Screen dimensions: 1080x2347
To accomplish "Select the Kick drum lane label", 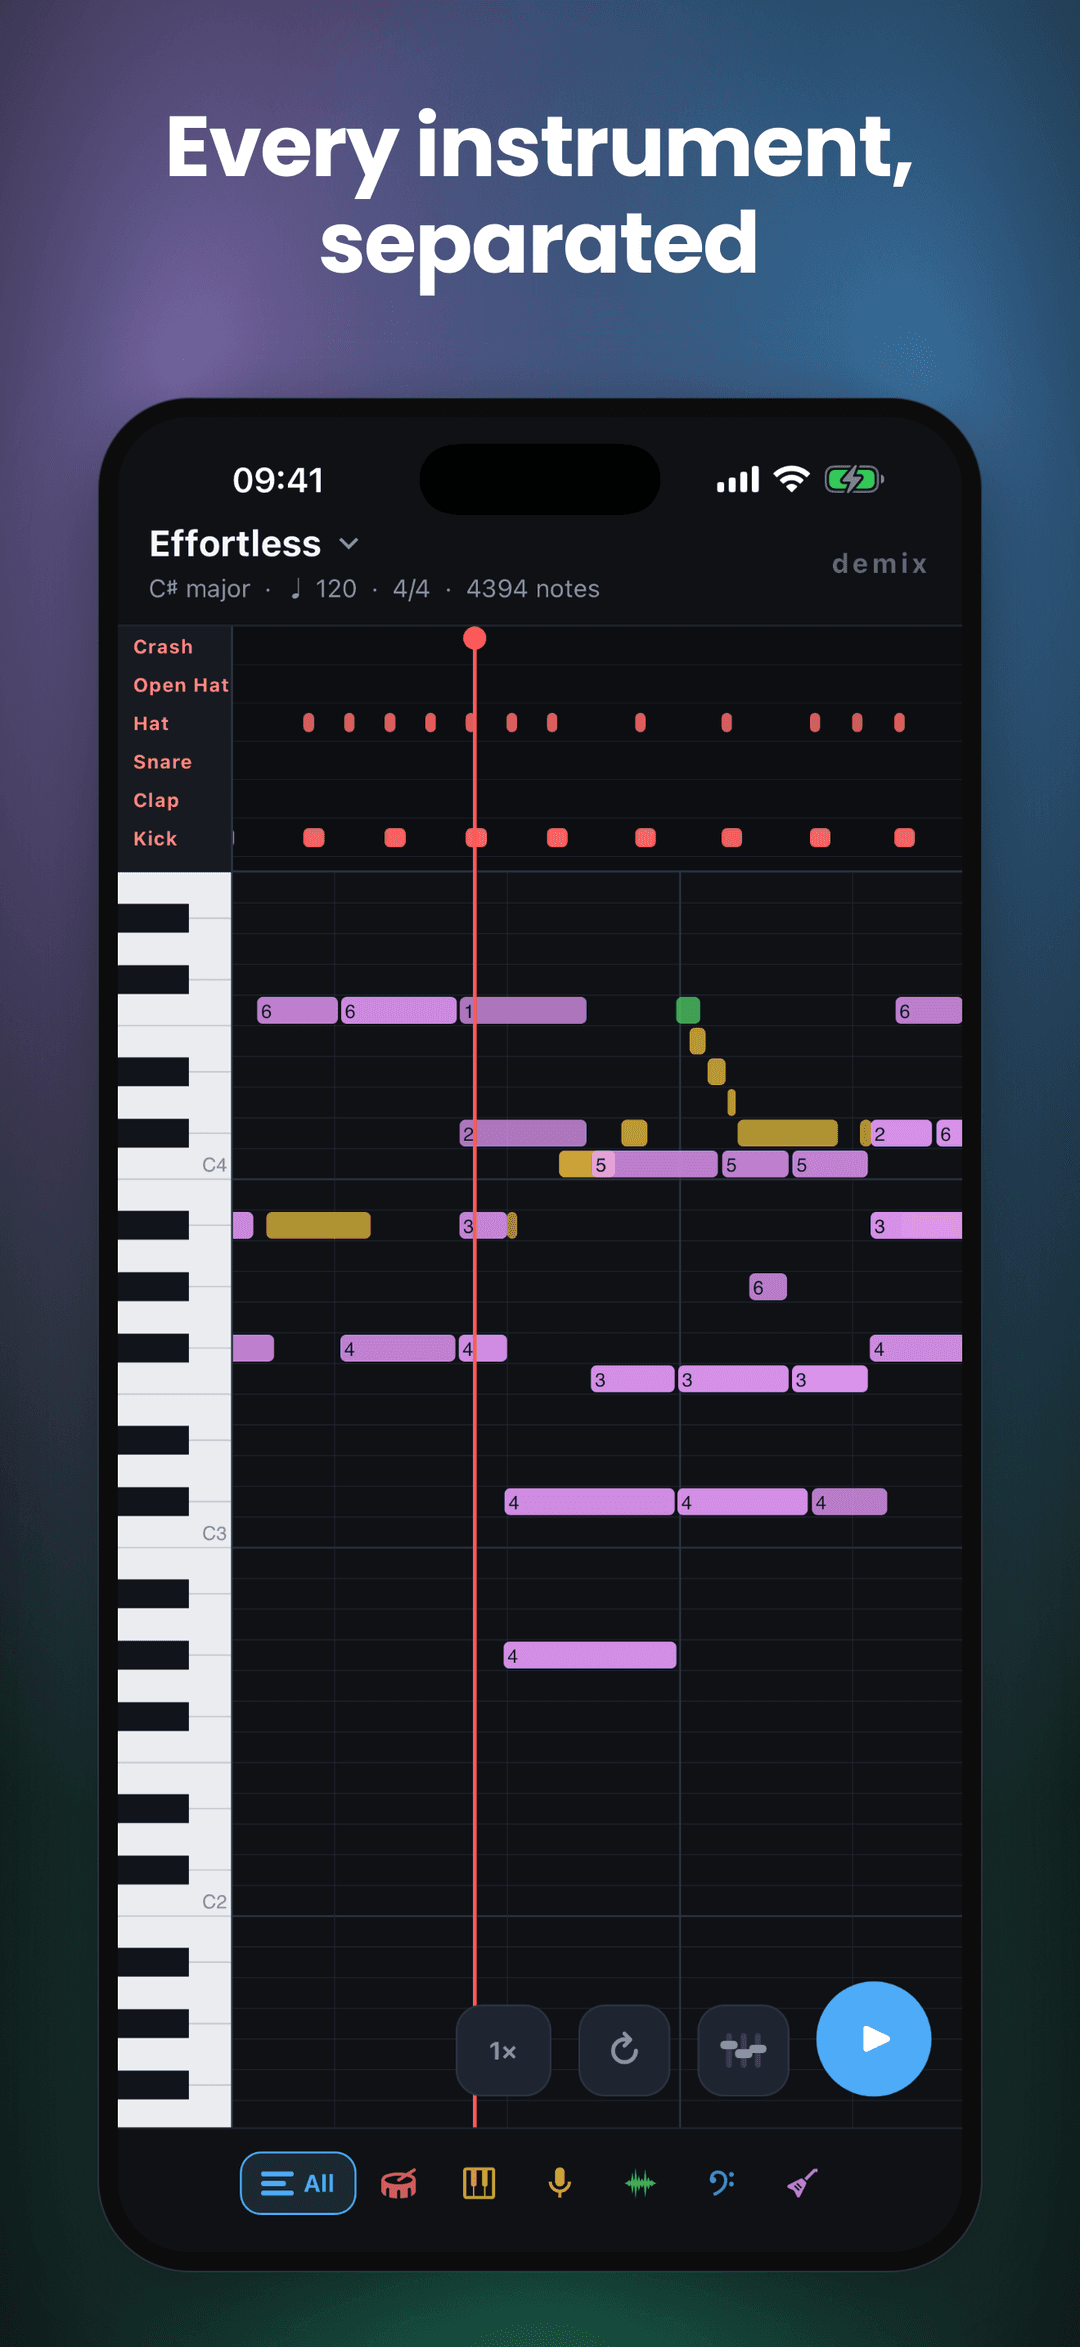I will [155, 838].
